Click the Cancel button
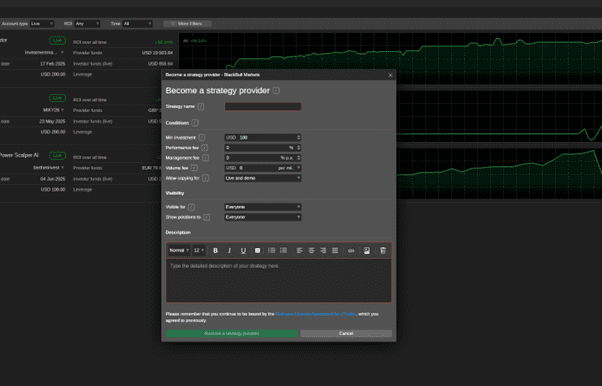The image size is (602, 386). pyautogui.click(x=346, y=333)
